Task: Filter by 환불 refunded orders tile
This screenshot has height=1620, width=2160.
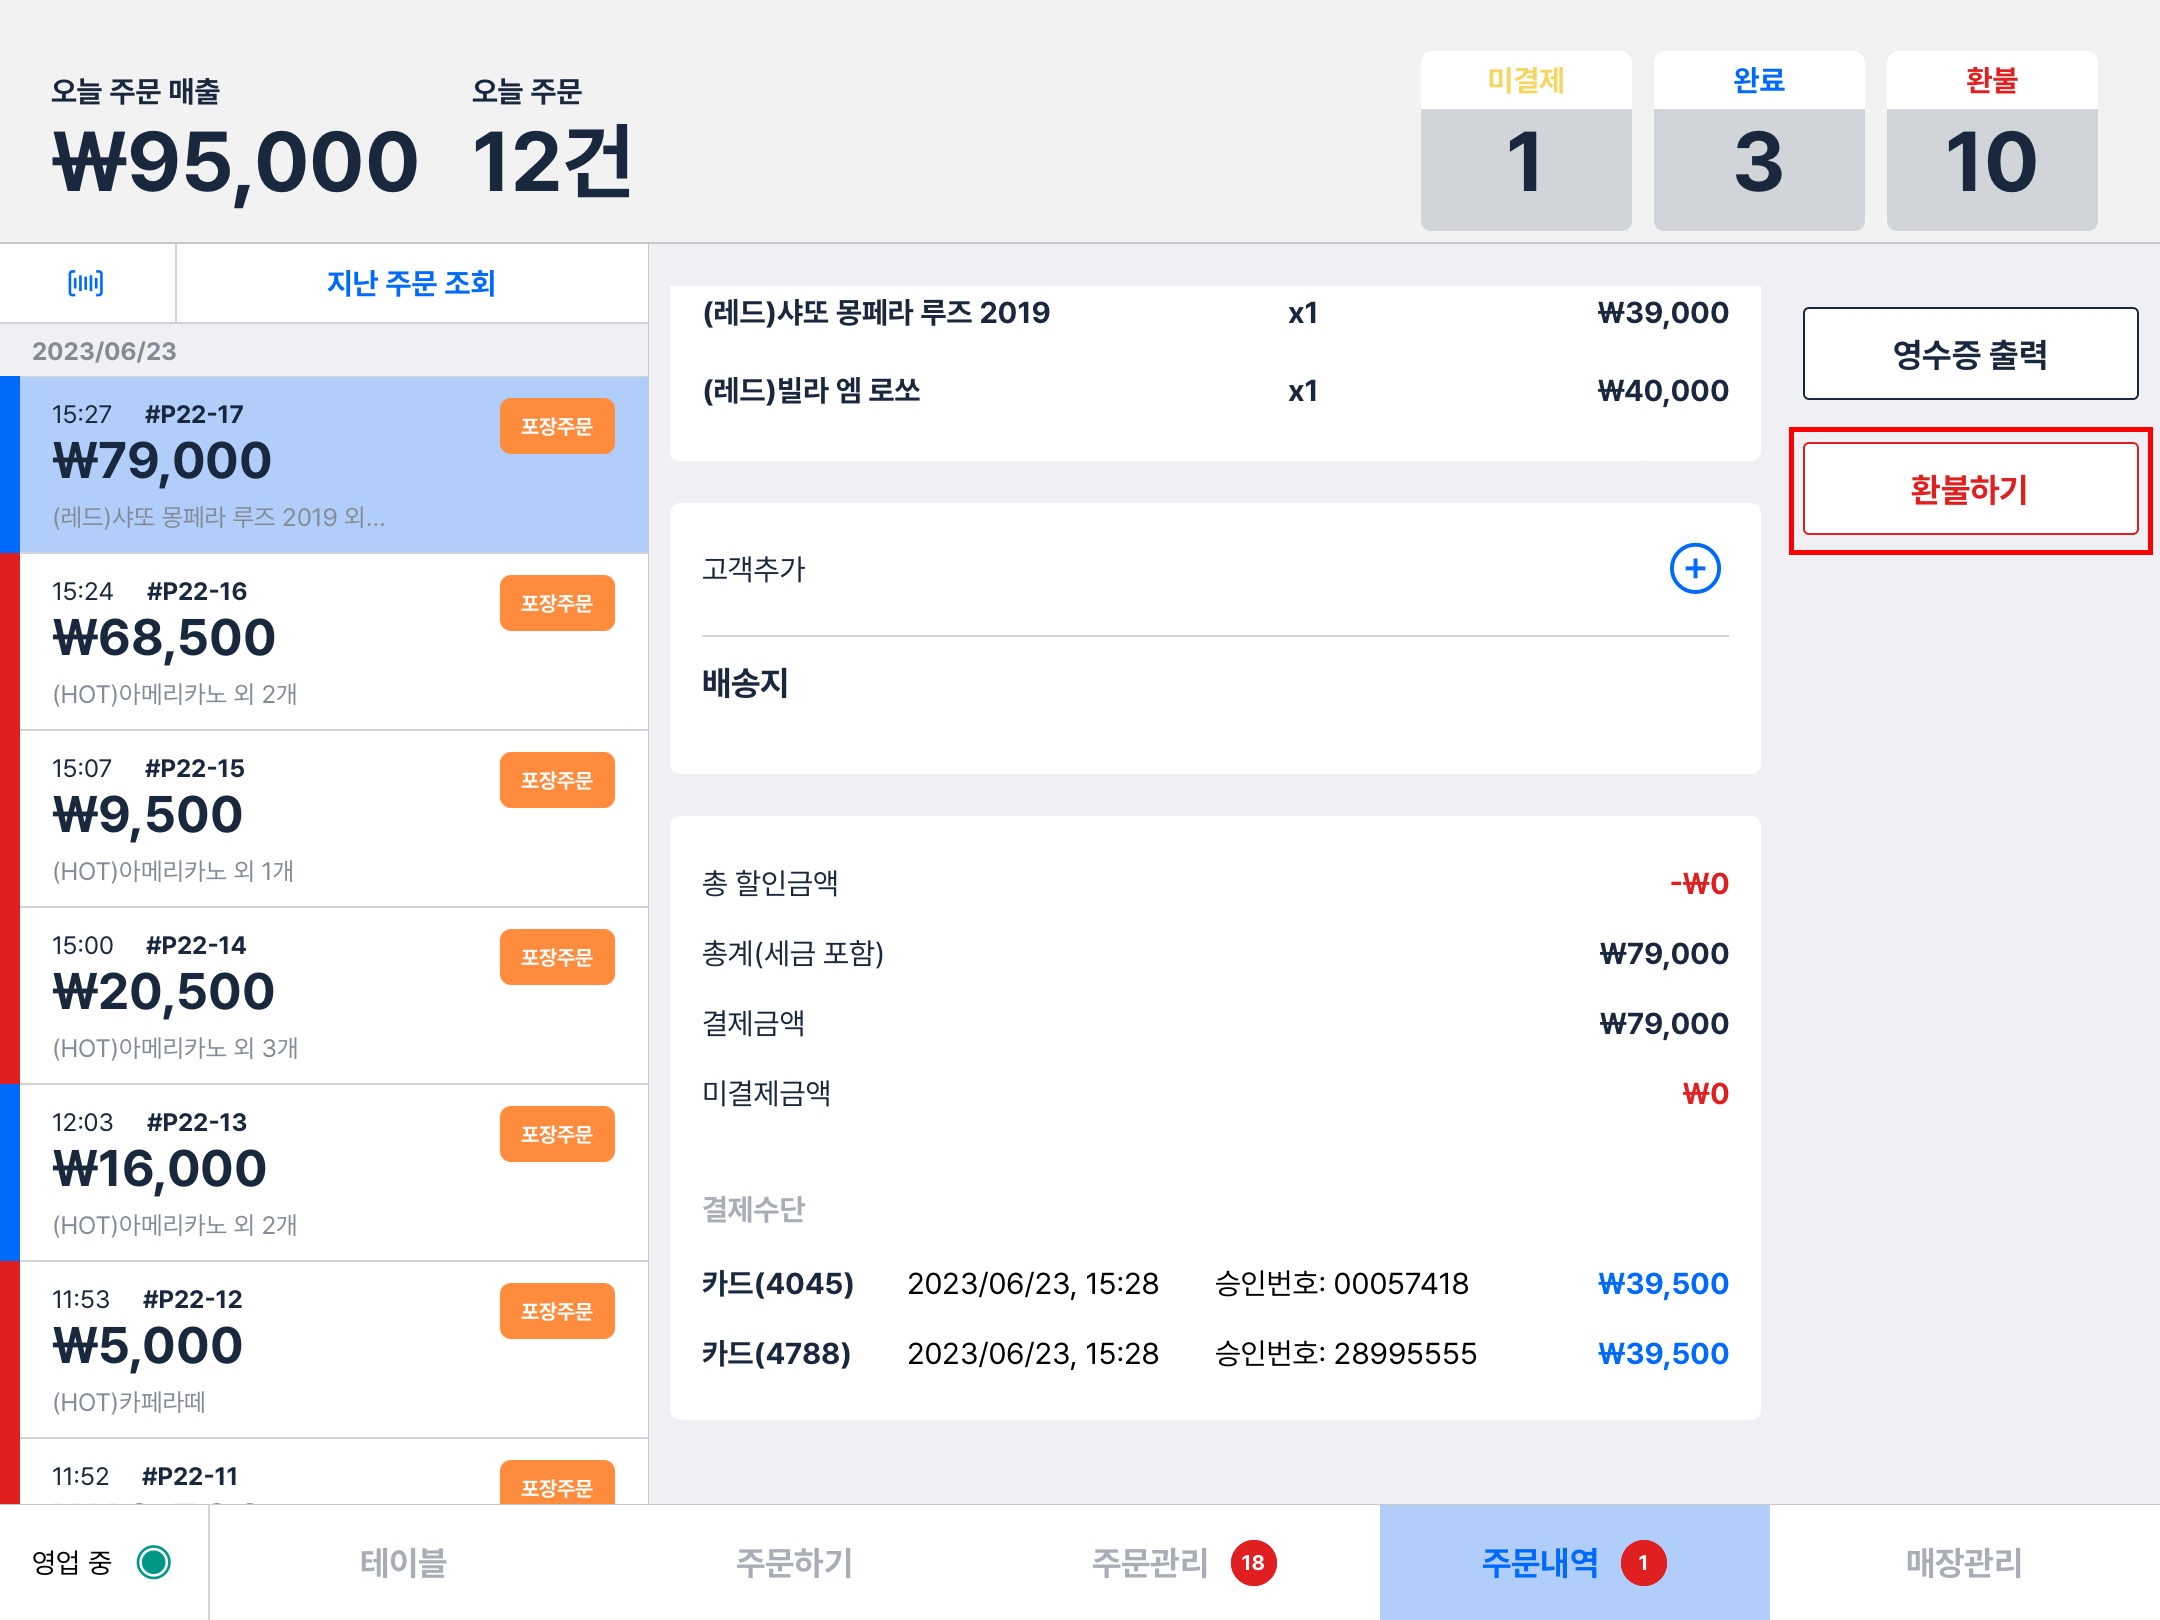Action: (1991, 141)
